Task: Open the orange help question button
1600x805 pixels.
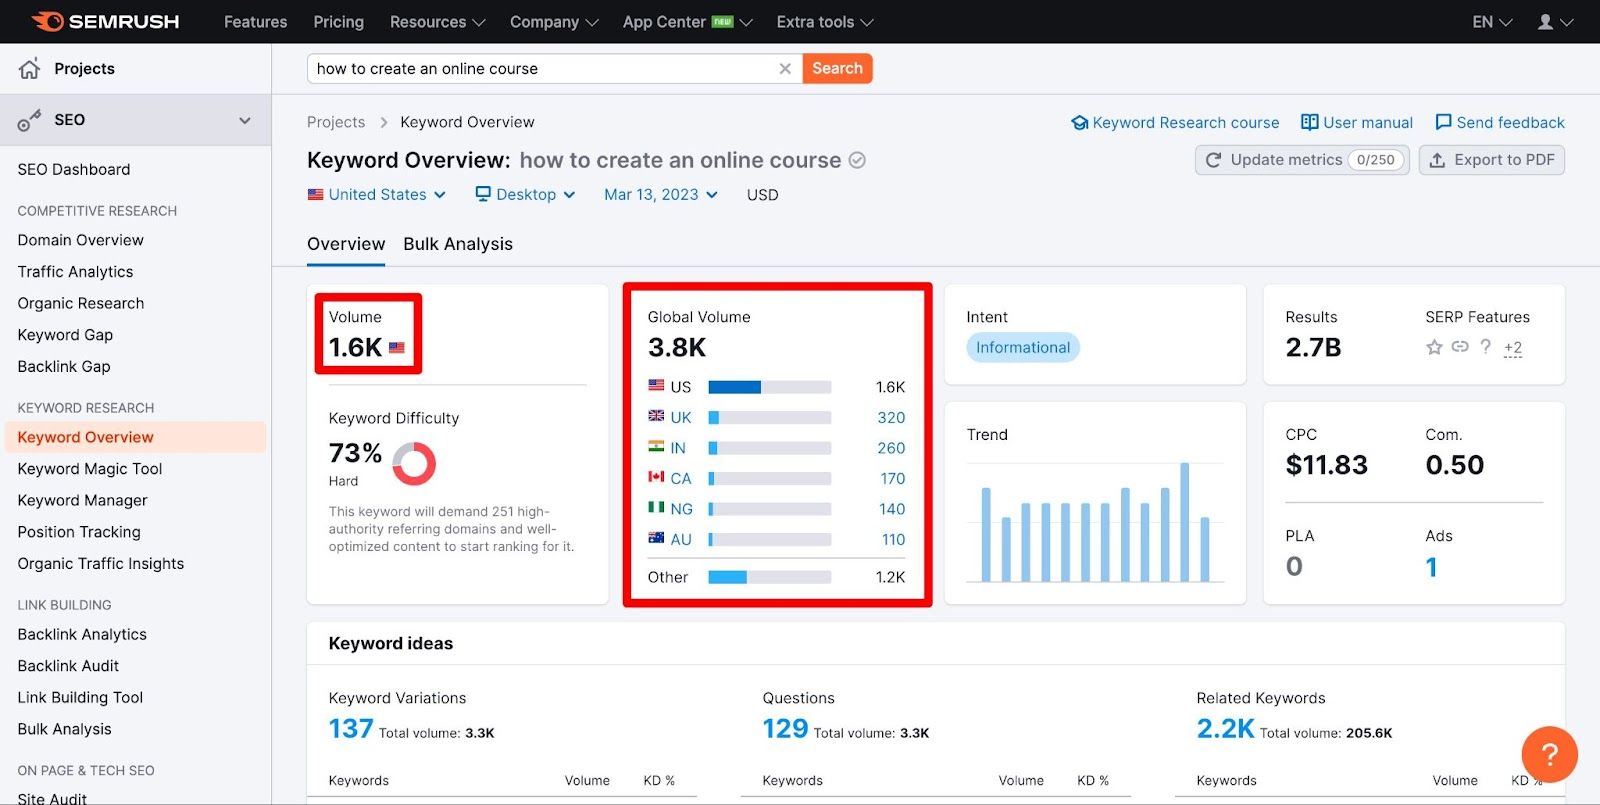Action: pos(1549,754)
